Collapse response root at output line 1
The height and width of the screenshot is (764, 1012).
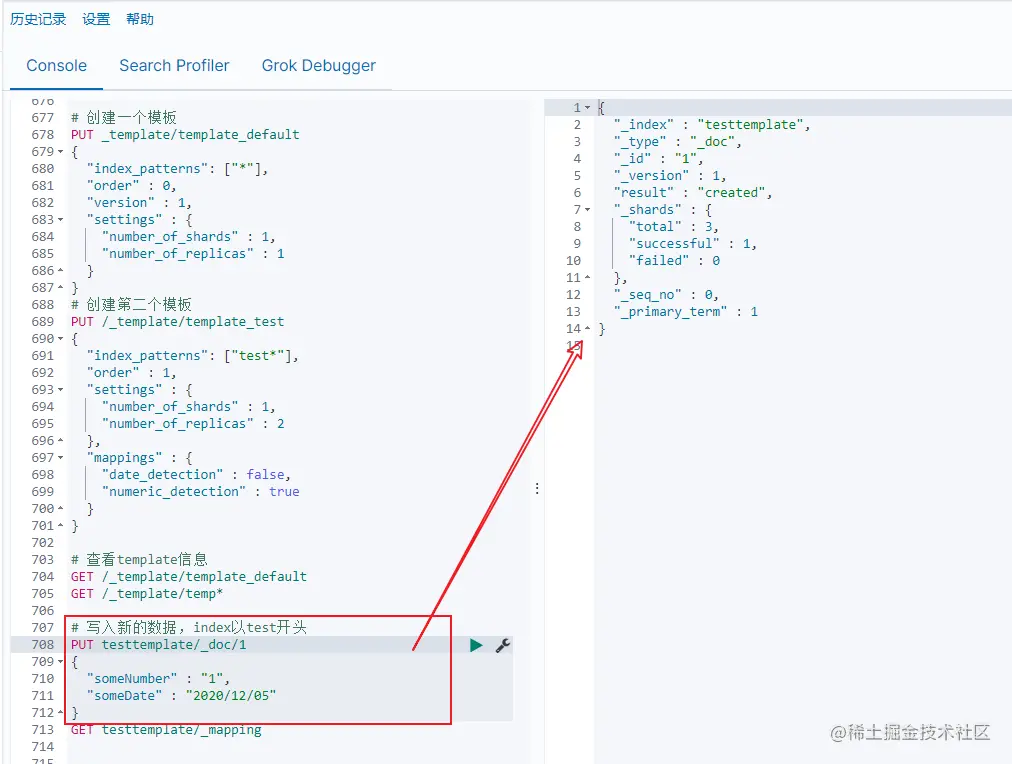pos(587,108)
